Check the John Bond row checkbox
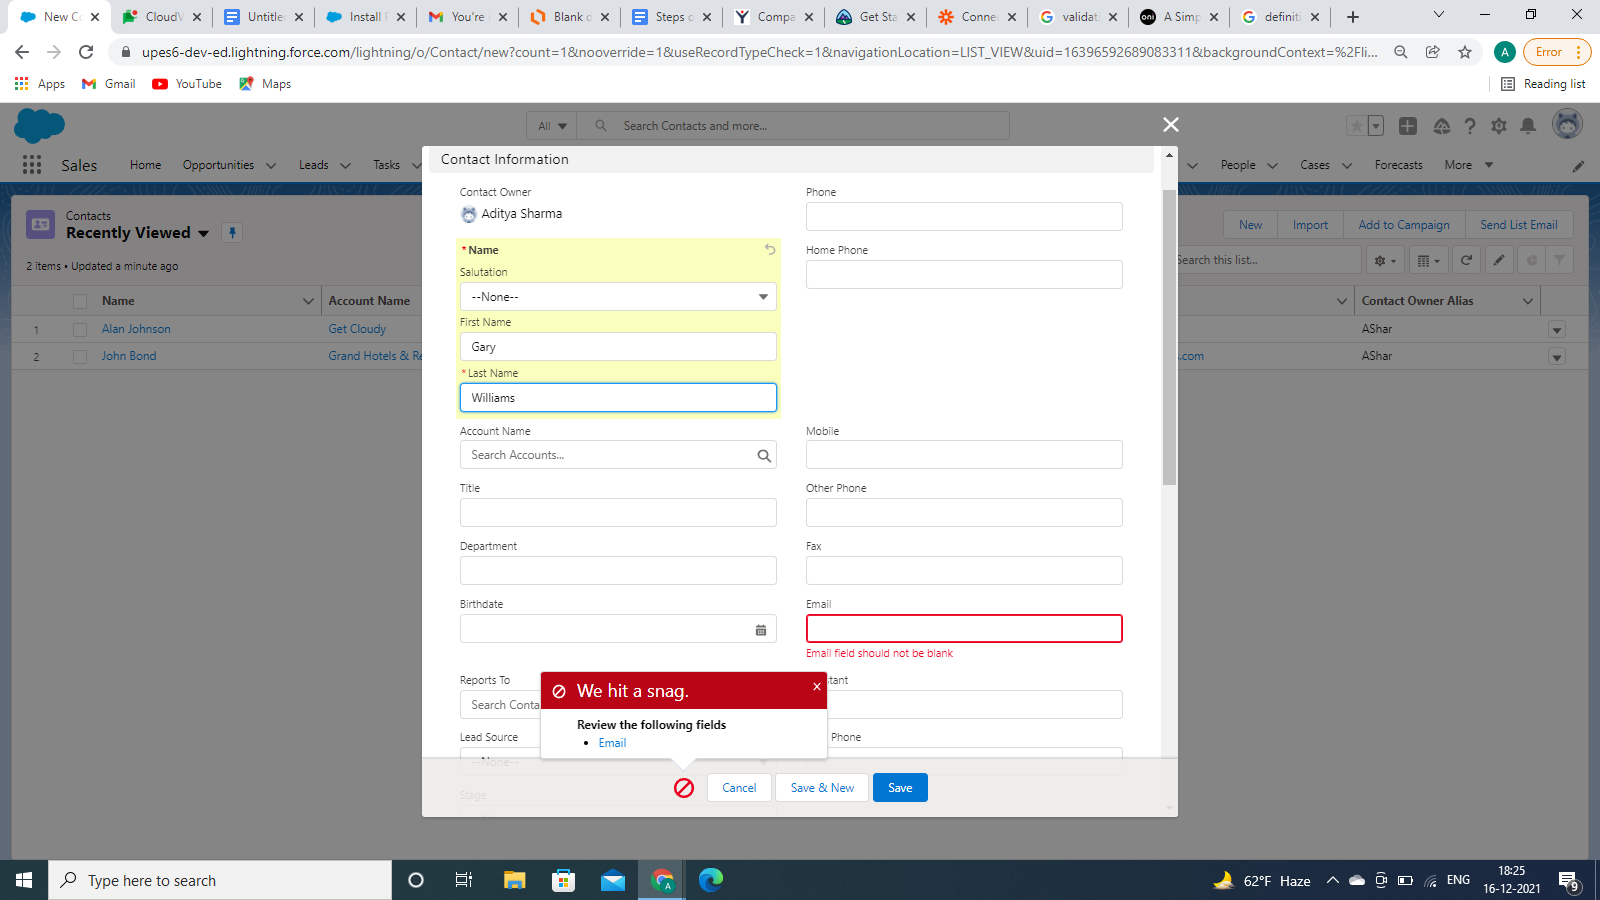This screenshot has height=900, width=1600. click(80, 357)
